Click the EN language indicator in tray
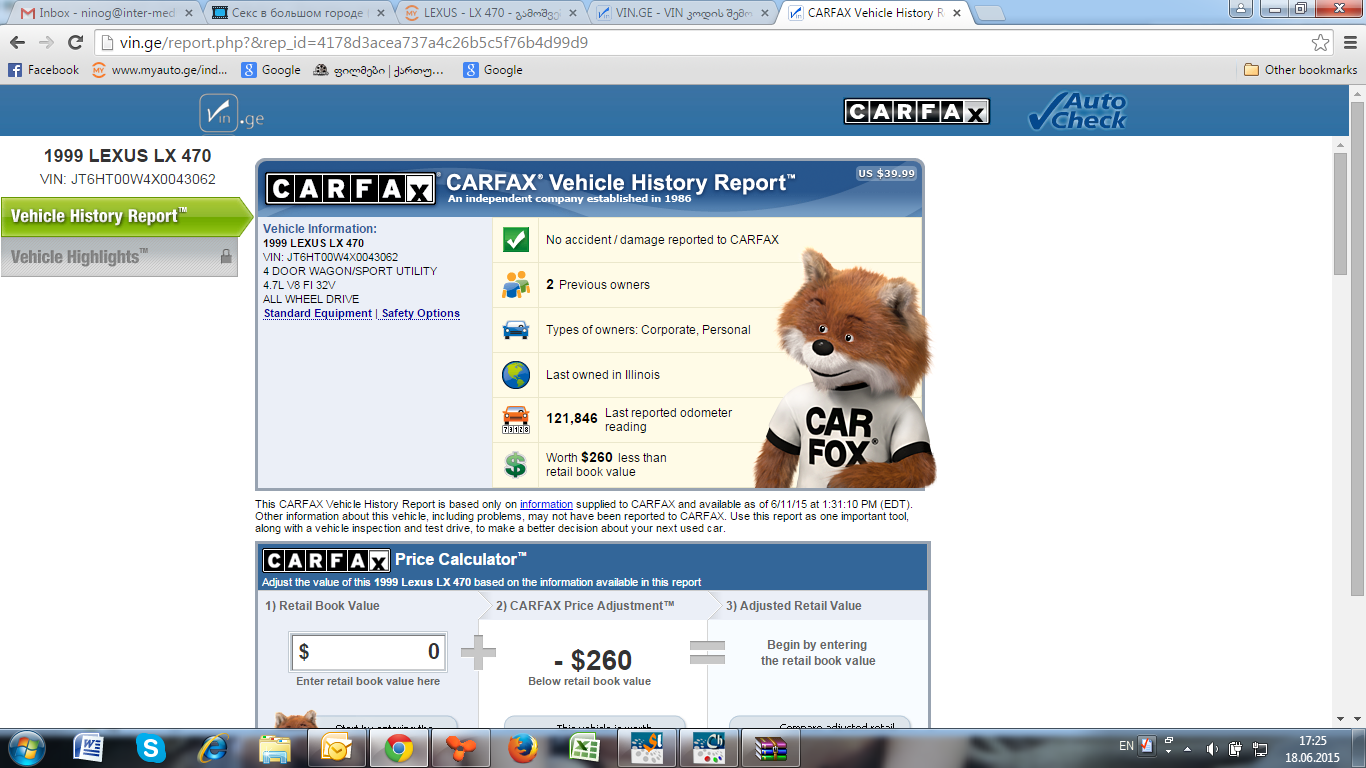1366x768 pixels. tap(1126, 746)
